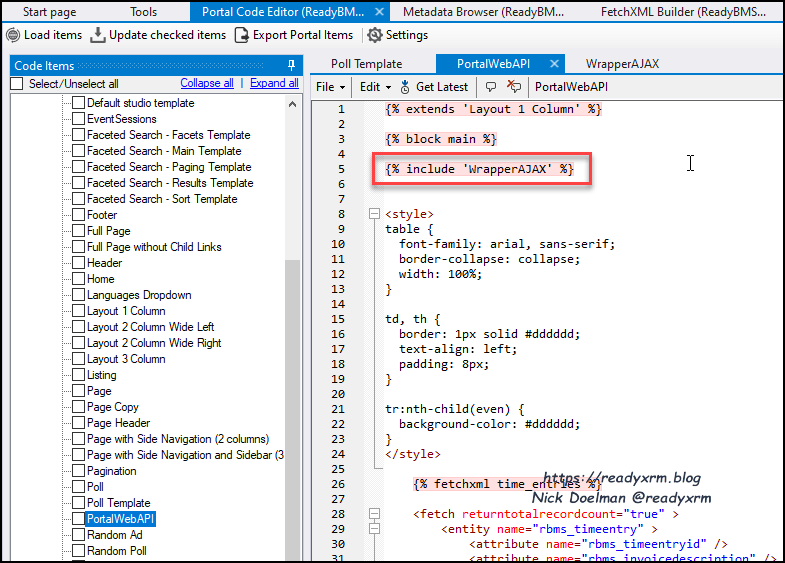Switch to the WrapperAJAX tab

tap(622, 63)
